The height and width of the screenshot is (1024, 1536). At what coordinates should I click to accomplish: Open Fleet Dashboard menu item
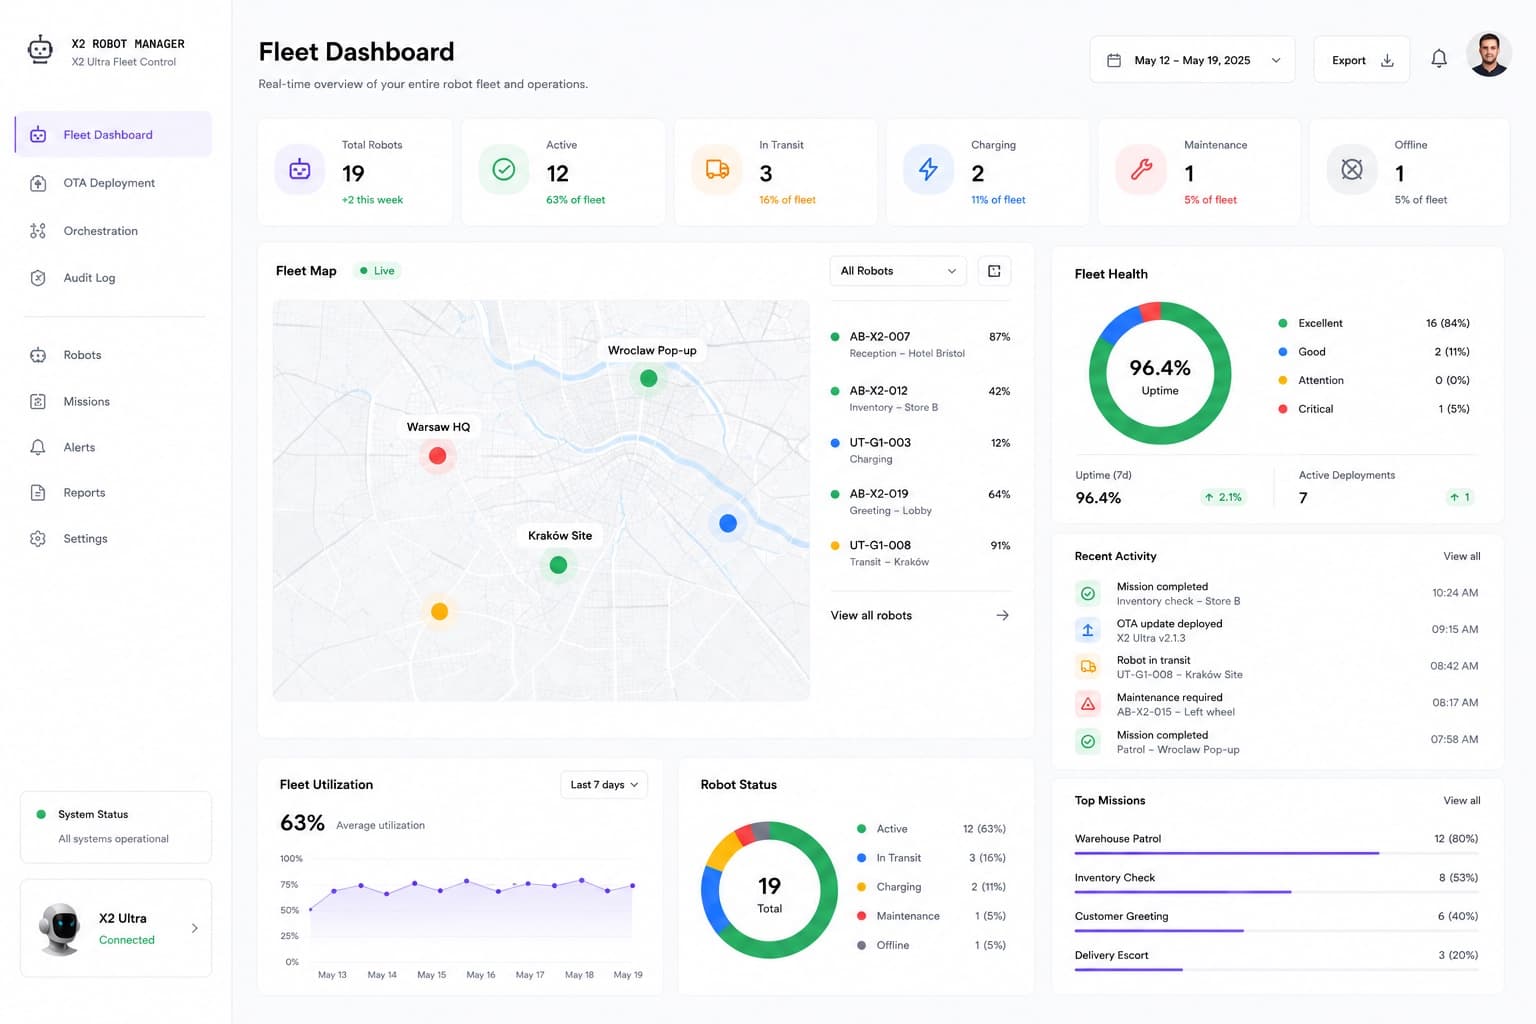(114, 135)
